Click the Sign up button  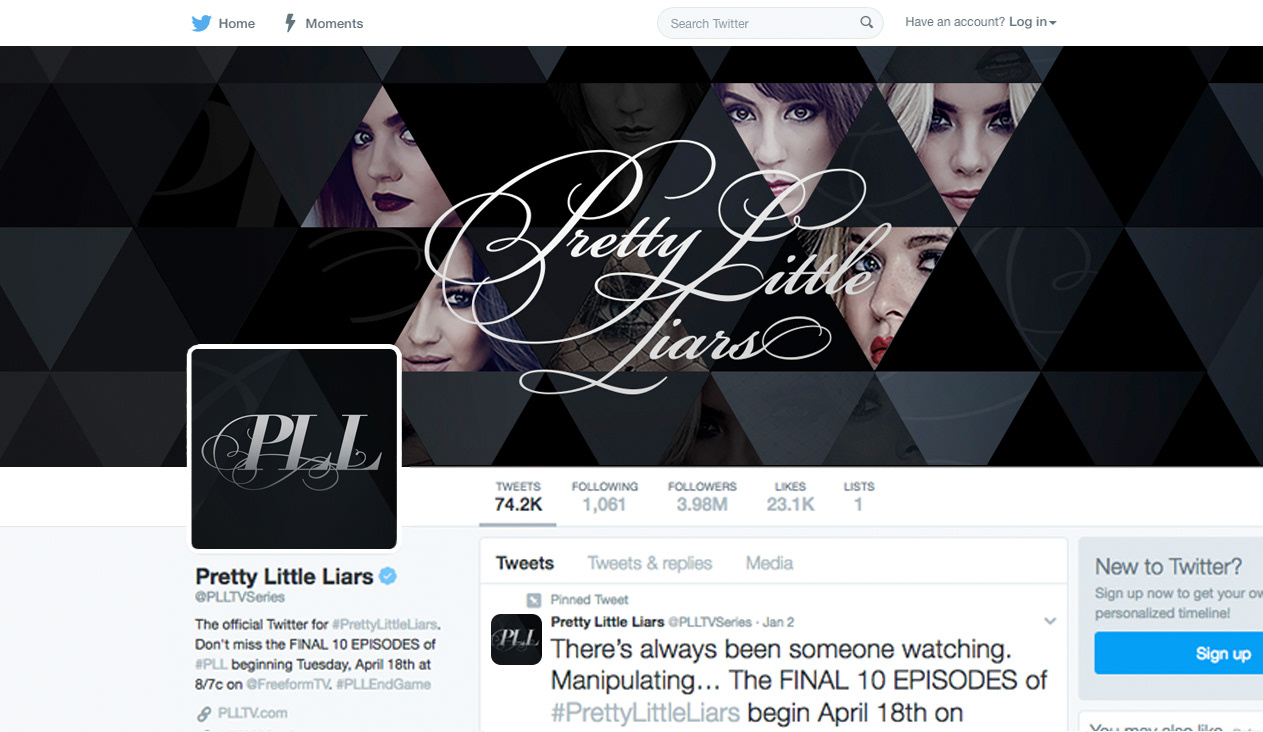(x=1178, y=653)
